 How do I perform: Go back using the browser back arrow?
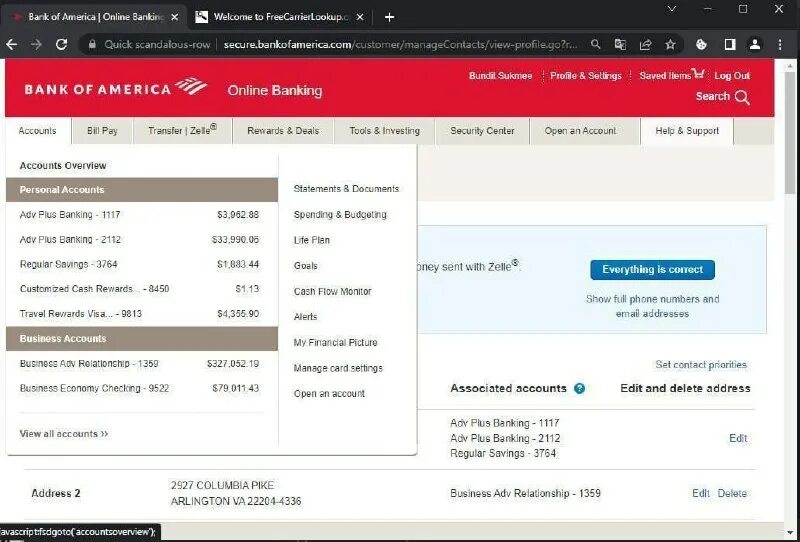[x=12, y=44]
